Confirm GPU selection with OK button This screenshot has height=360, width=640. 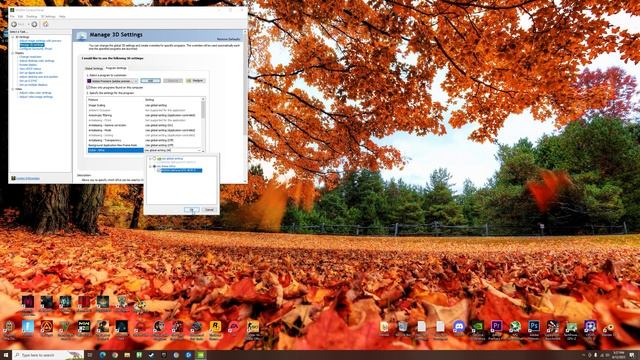click(x=191, y=209)
